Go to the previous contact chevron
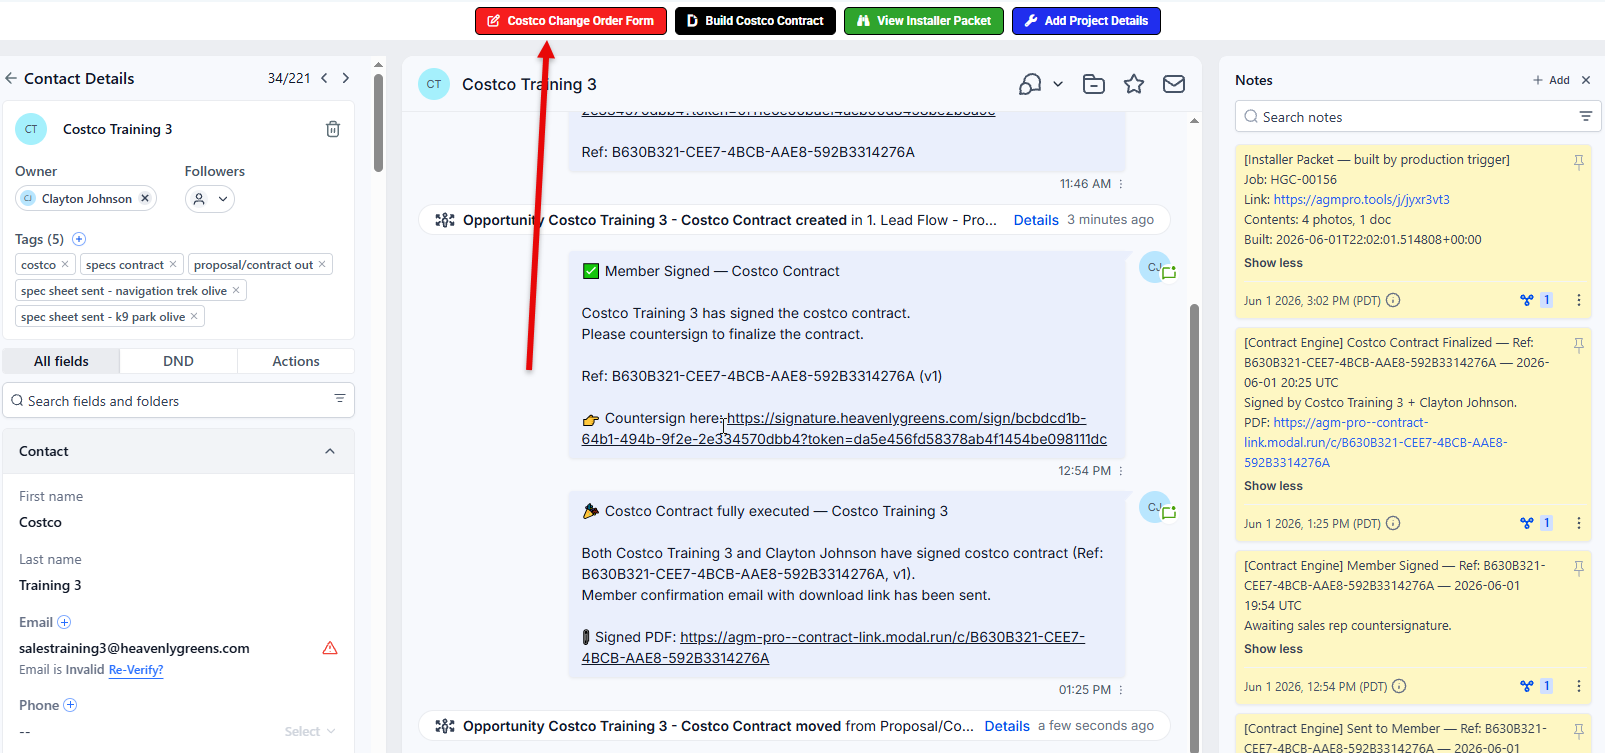This screenshot has height=753, width=1605. (324, 78)
